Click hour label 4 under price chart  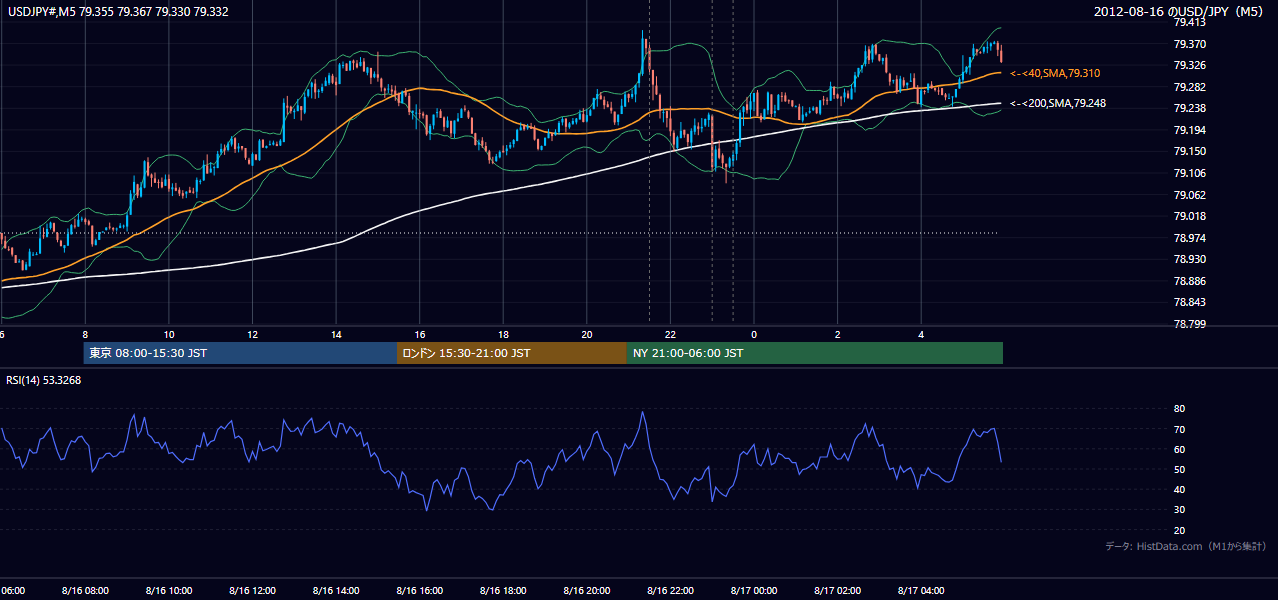tap(921, 335)
